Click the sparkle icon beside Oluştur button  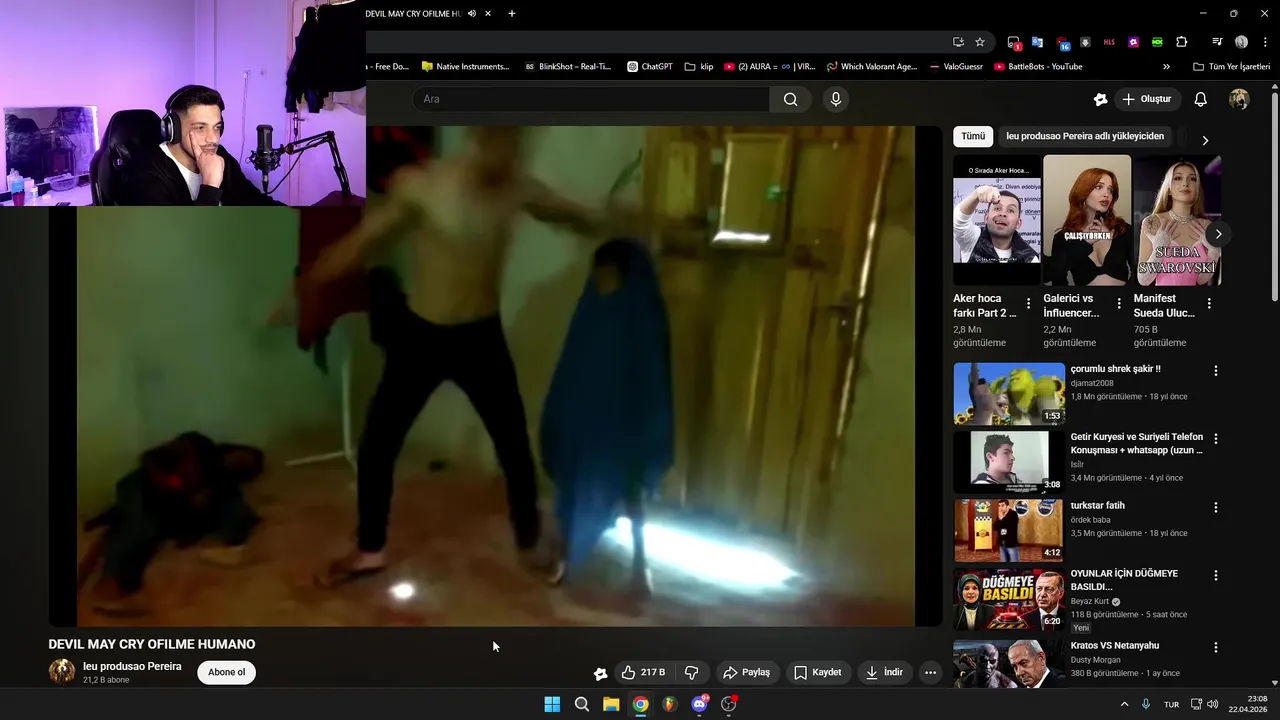1100,99
